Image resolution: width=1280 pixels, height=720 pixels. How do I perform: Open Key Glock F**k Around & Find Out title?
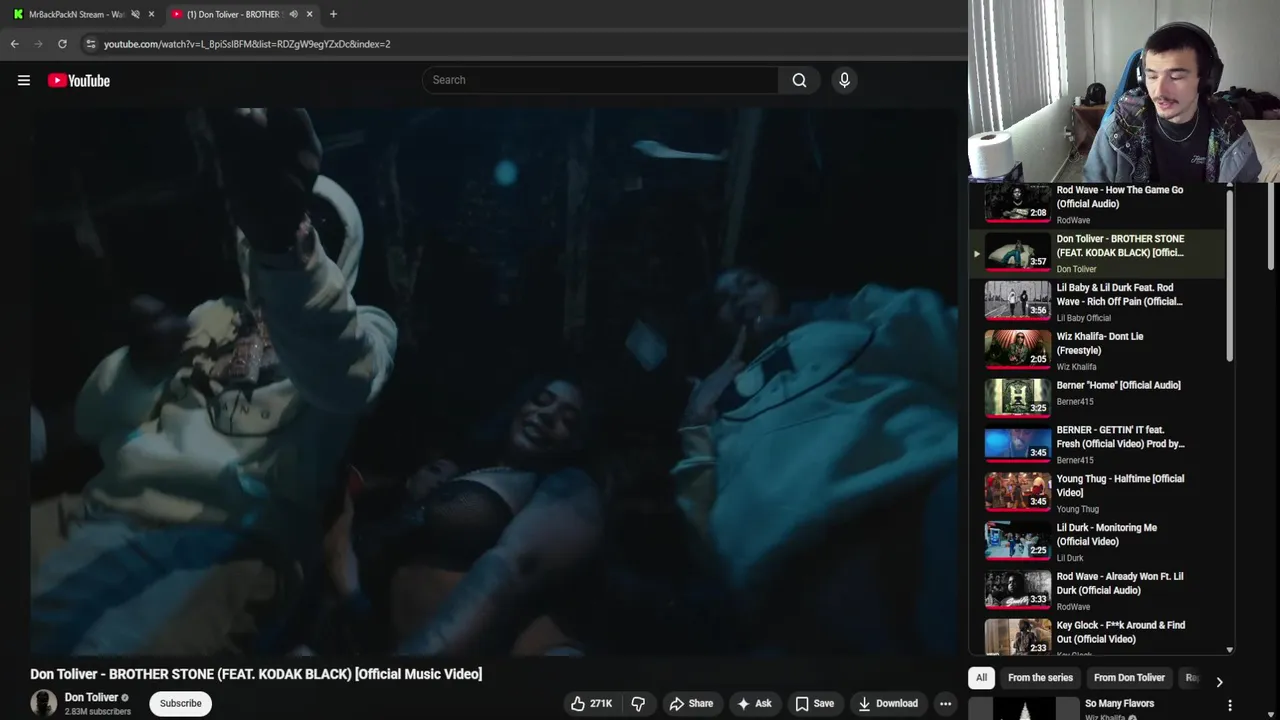[x=1121, y=632]
